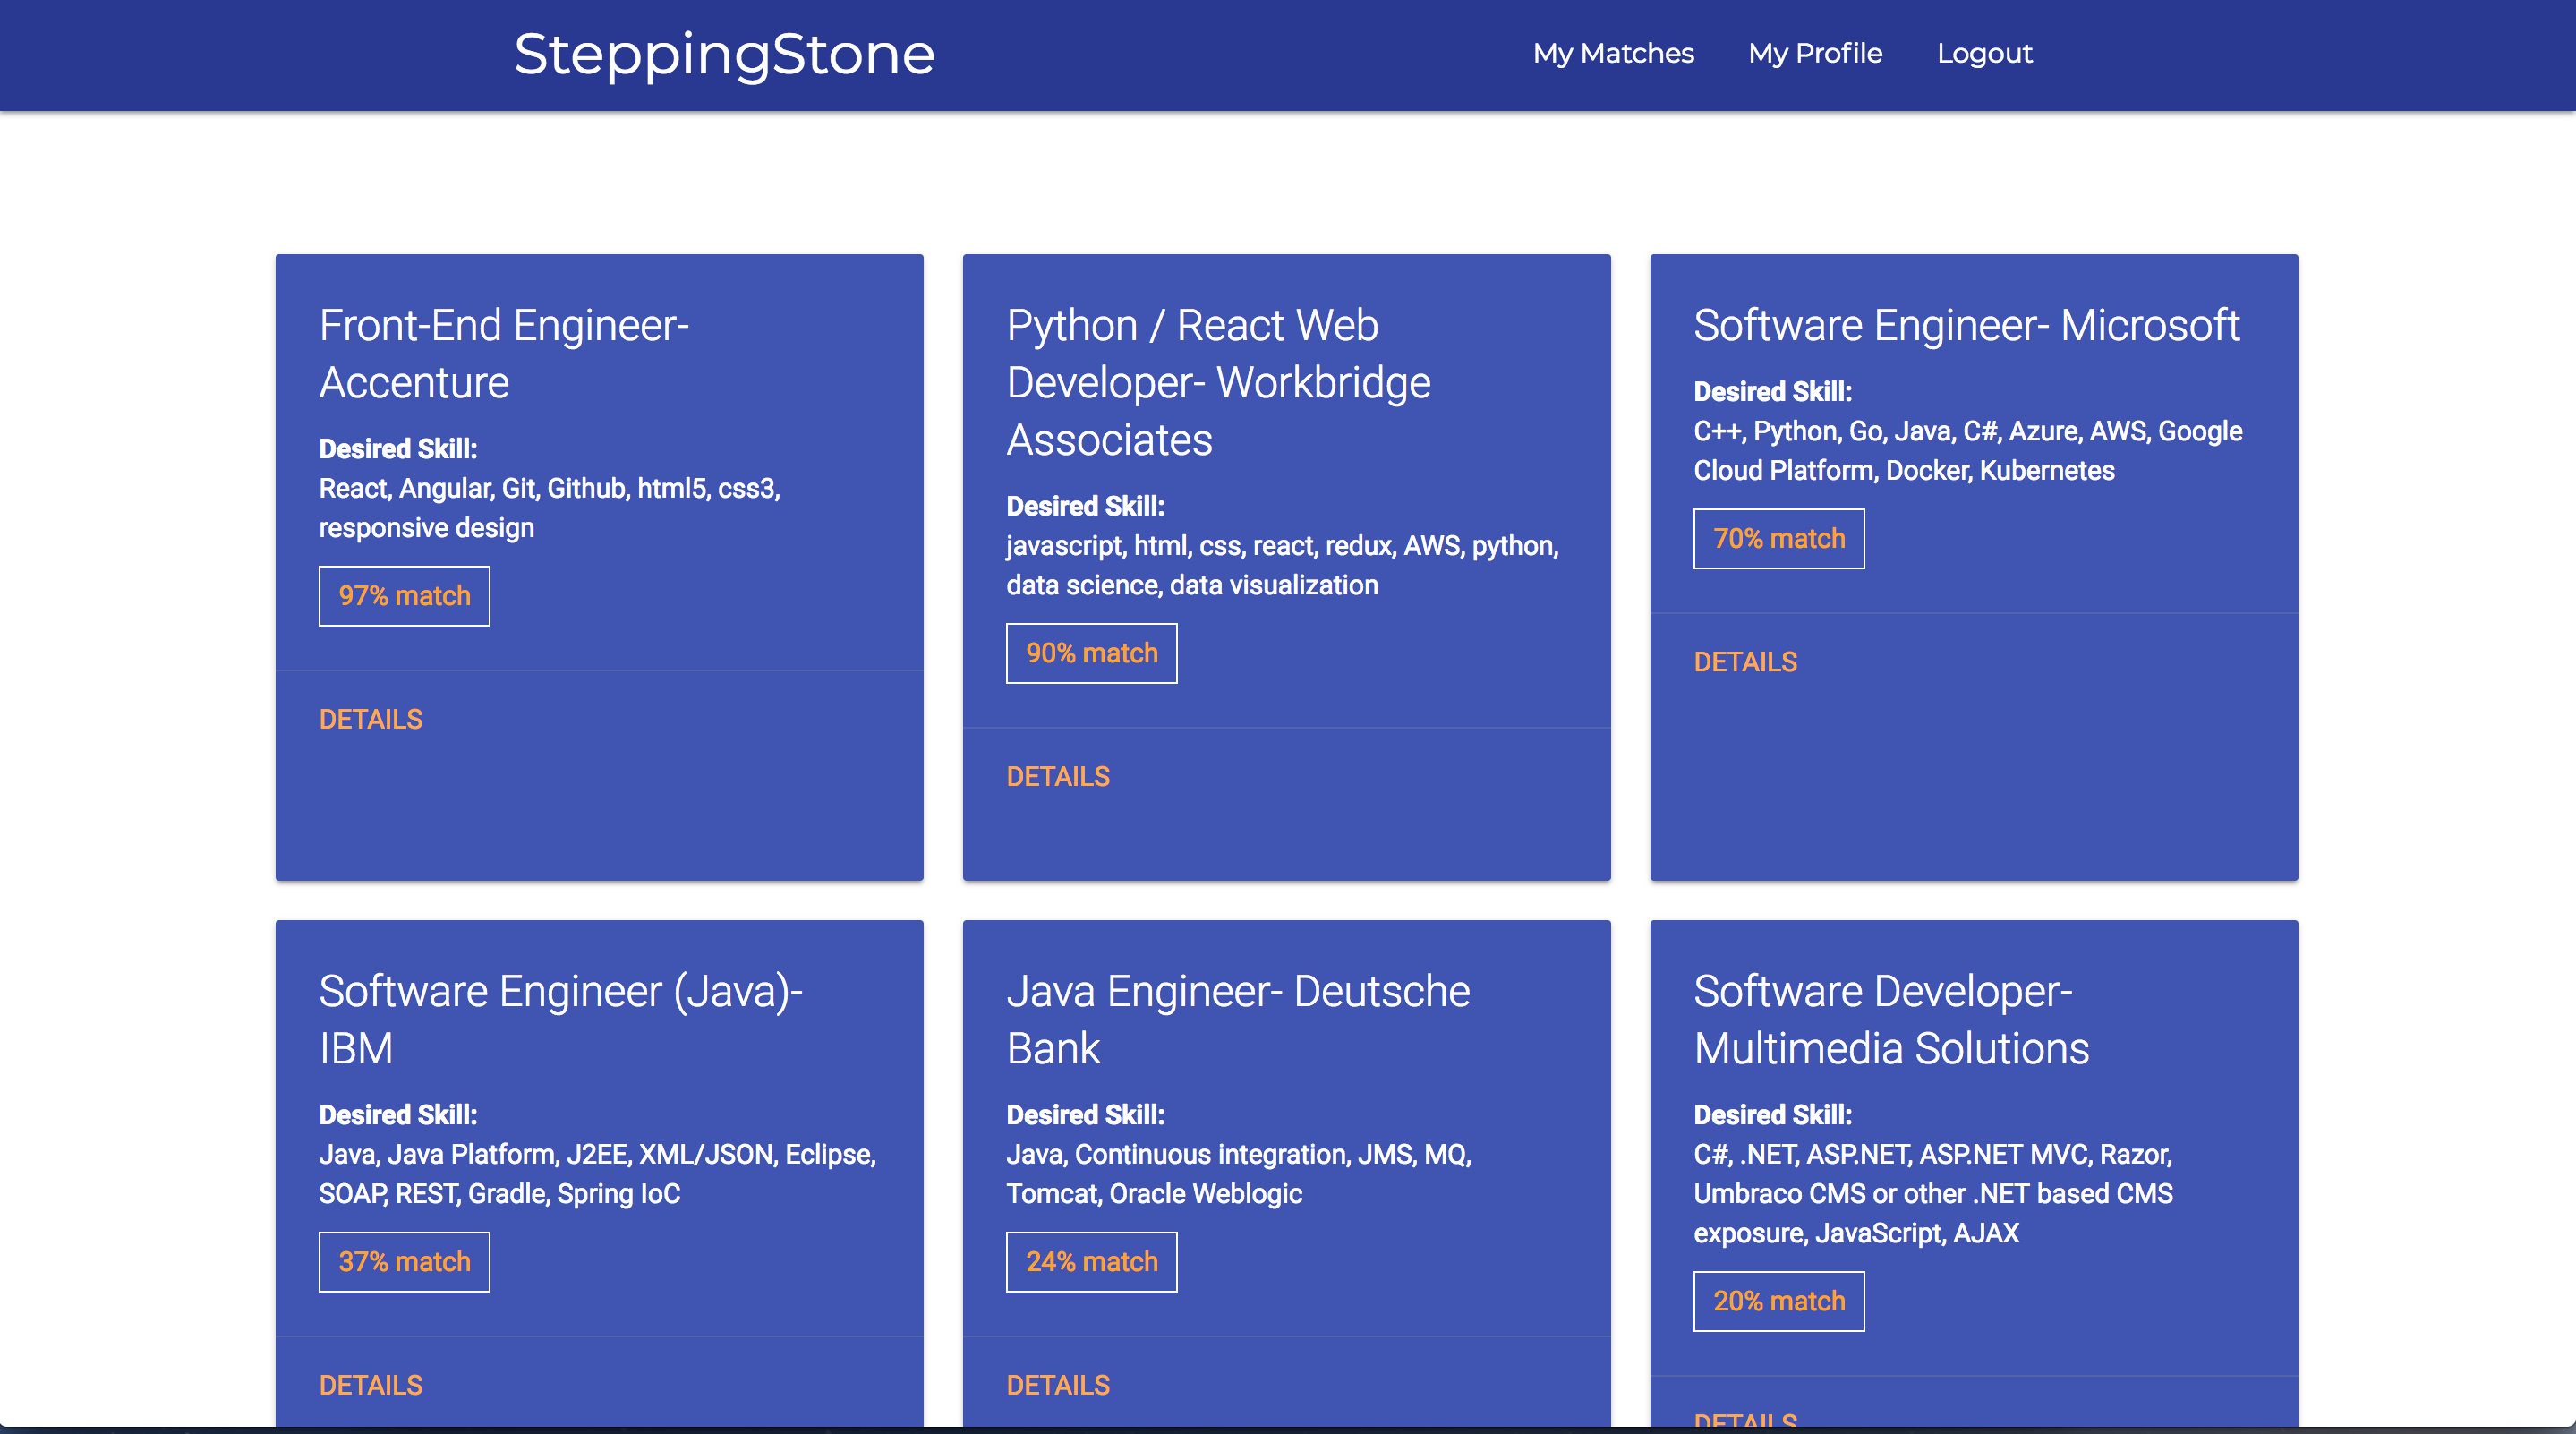Open DETAILS for Python React Web Developer

(1057, 776)
